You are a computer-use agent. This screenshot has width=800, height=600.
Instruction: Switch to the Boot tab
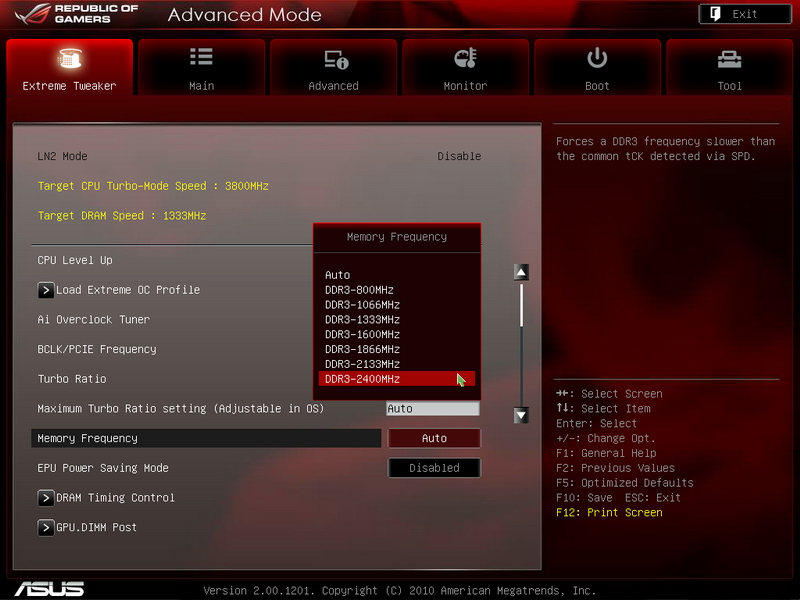(597, 67)
